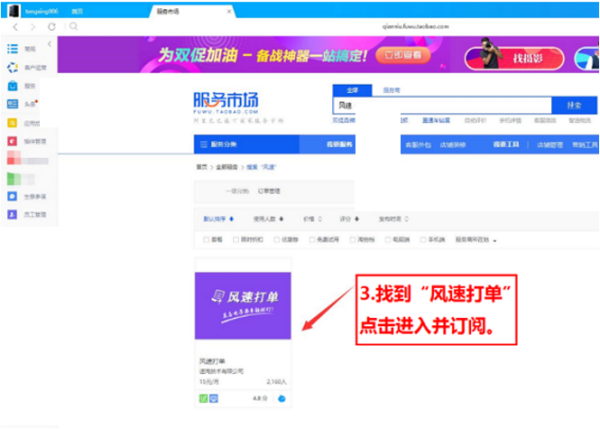Screen dimensions: 600x429
Task: Click the browser back arrow
Action: click(x=15, y=27)
